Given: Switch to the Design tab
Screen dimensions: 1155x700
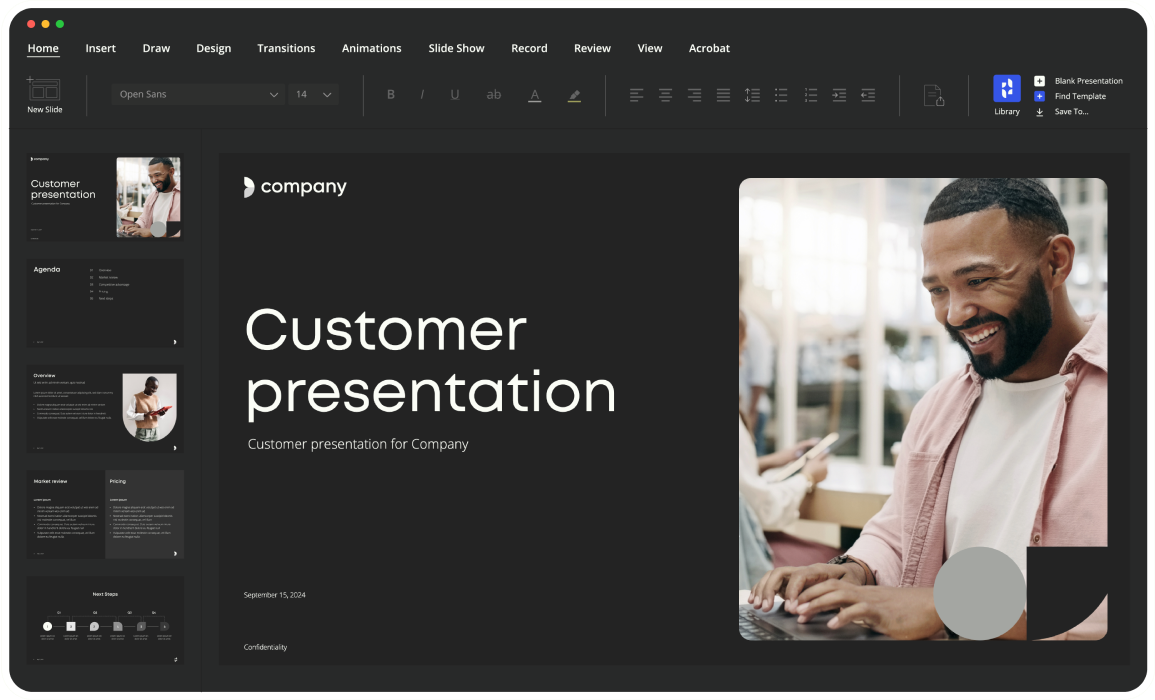Looking at the screenshot, I should tap(214, 48).
